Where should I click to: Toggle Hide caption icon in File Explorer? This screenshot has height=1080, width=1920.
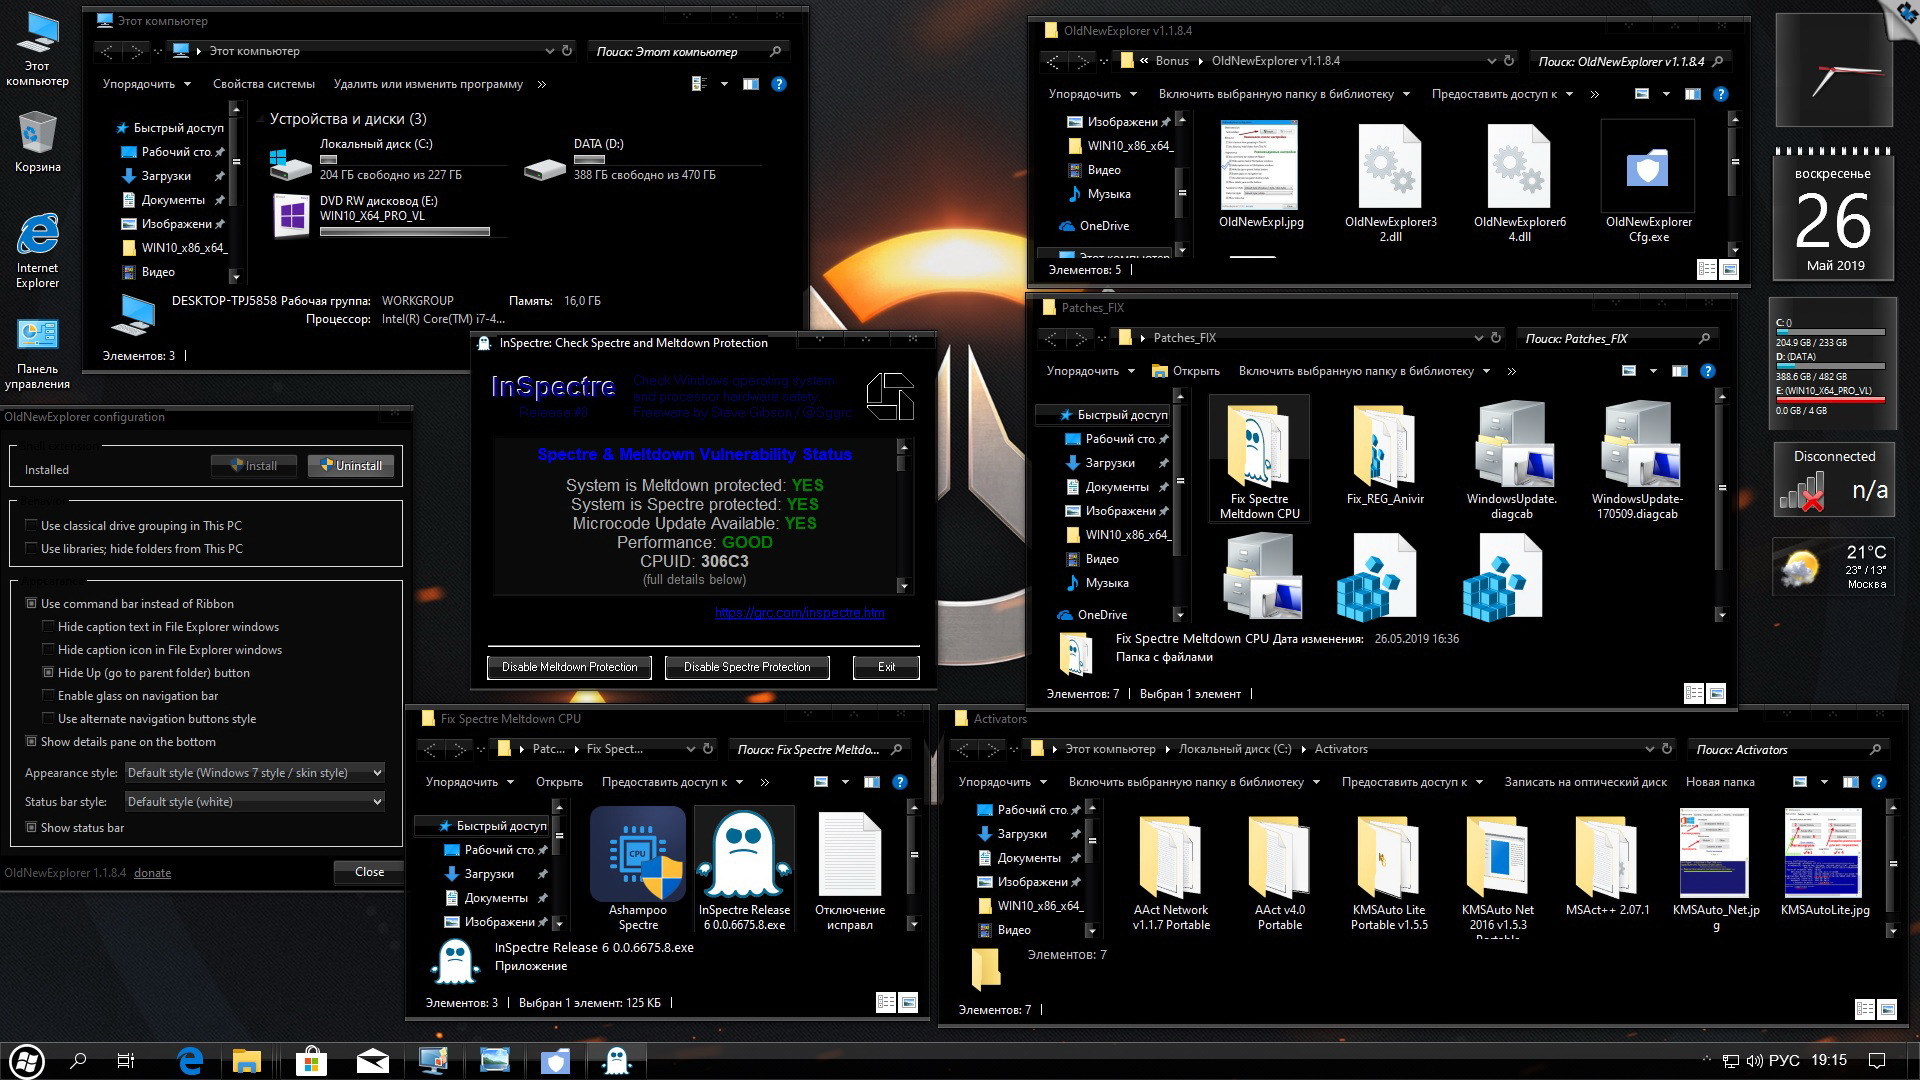[x=48, y=649]
